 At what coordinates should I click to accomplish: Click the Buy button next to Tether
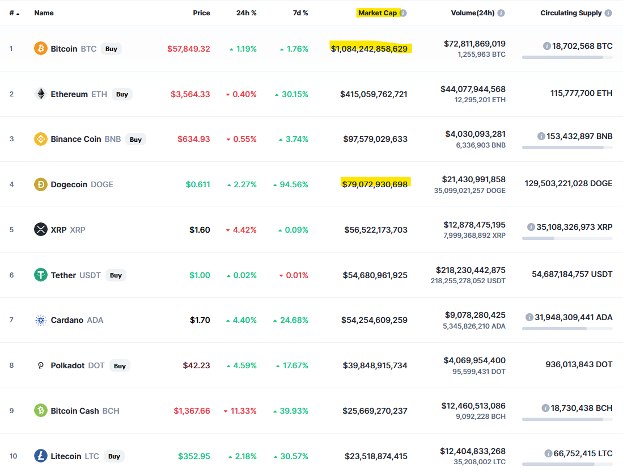(116, 275)
